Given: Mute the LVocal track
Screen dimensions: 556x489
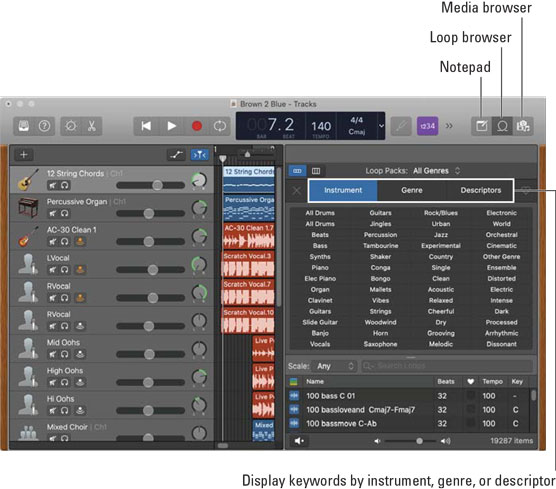Looking at the screenshot, I should pos(52,269).
